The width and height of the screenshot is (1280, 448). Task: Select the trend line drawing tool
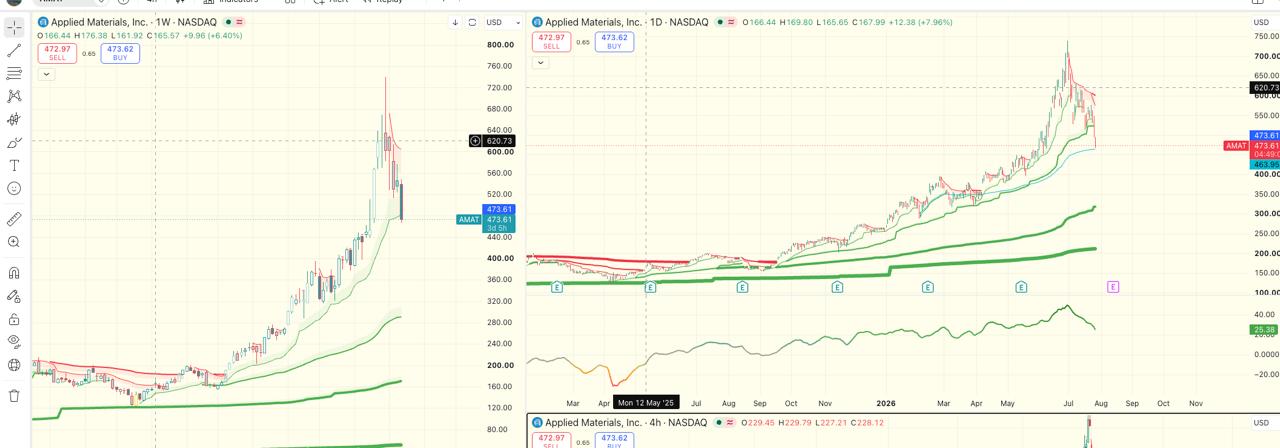coord(14,50)
